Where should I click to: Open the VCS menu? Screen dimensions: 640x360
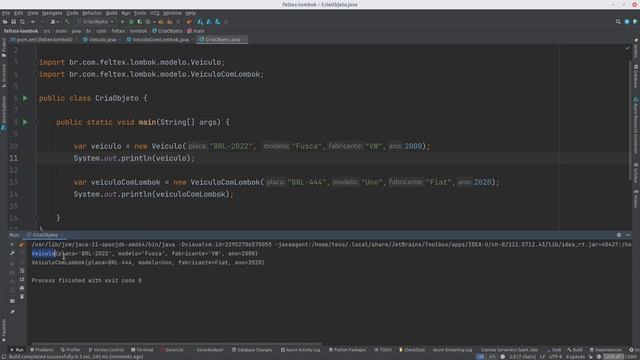point(155,13)
